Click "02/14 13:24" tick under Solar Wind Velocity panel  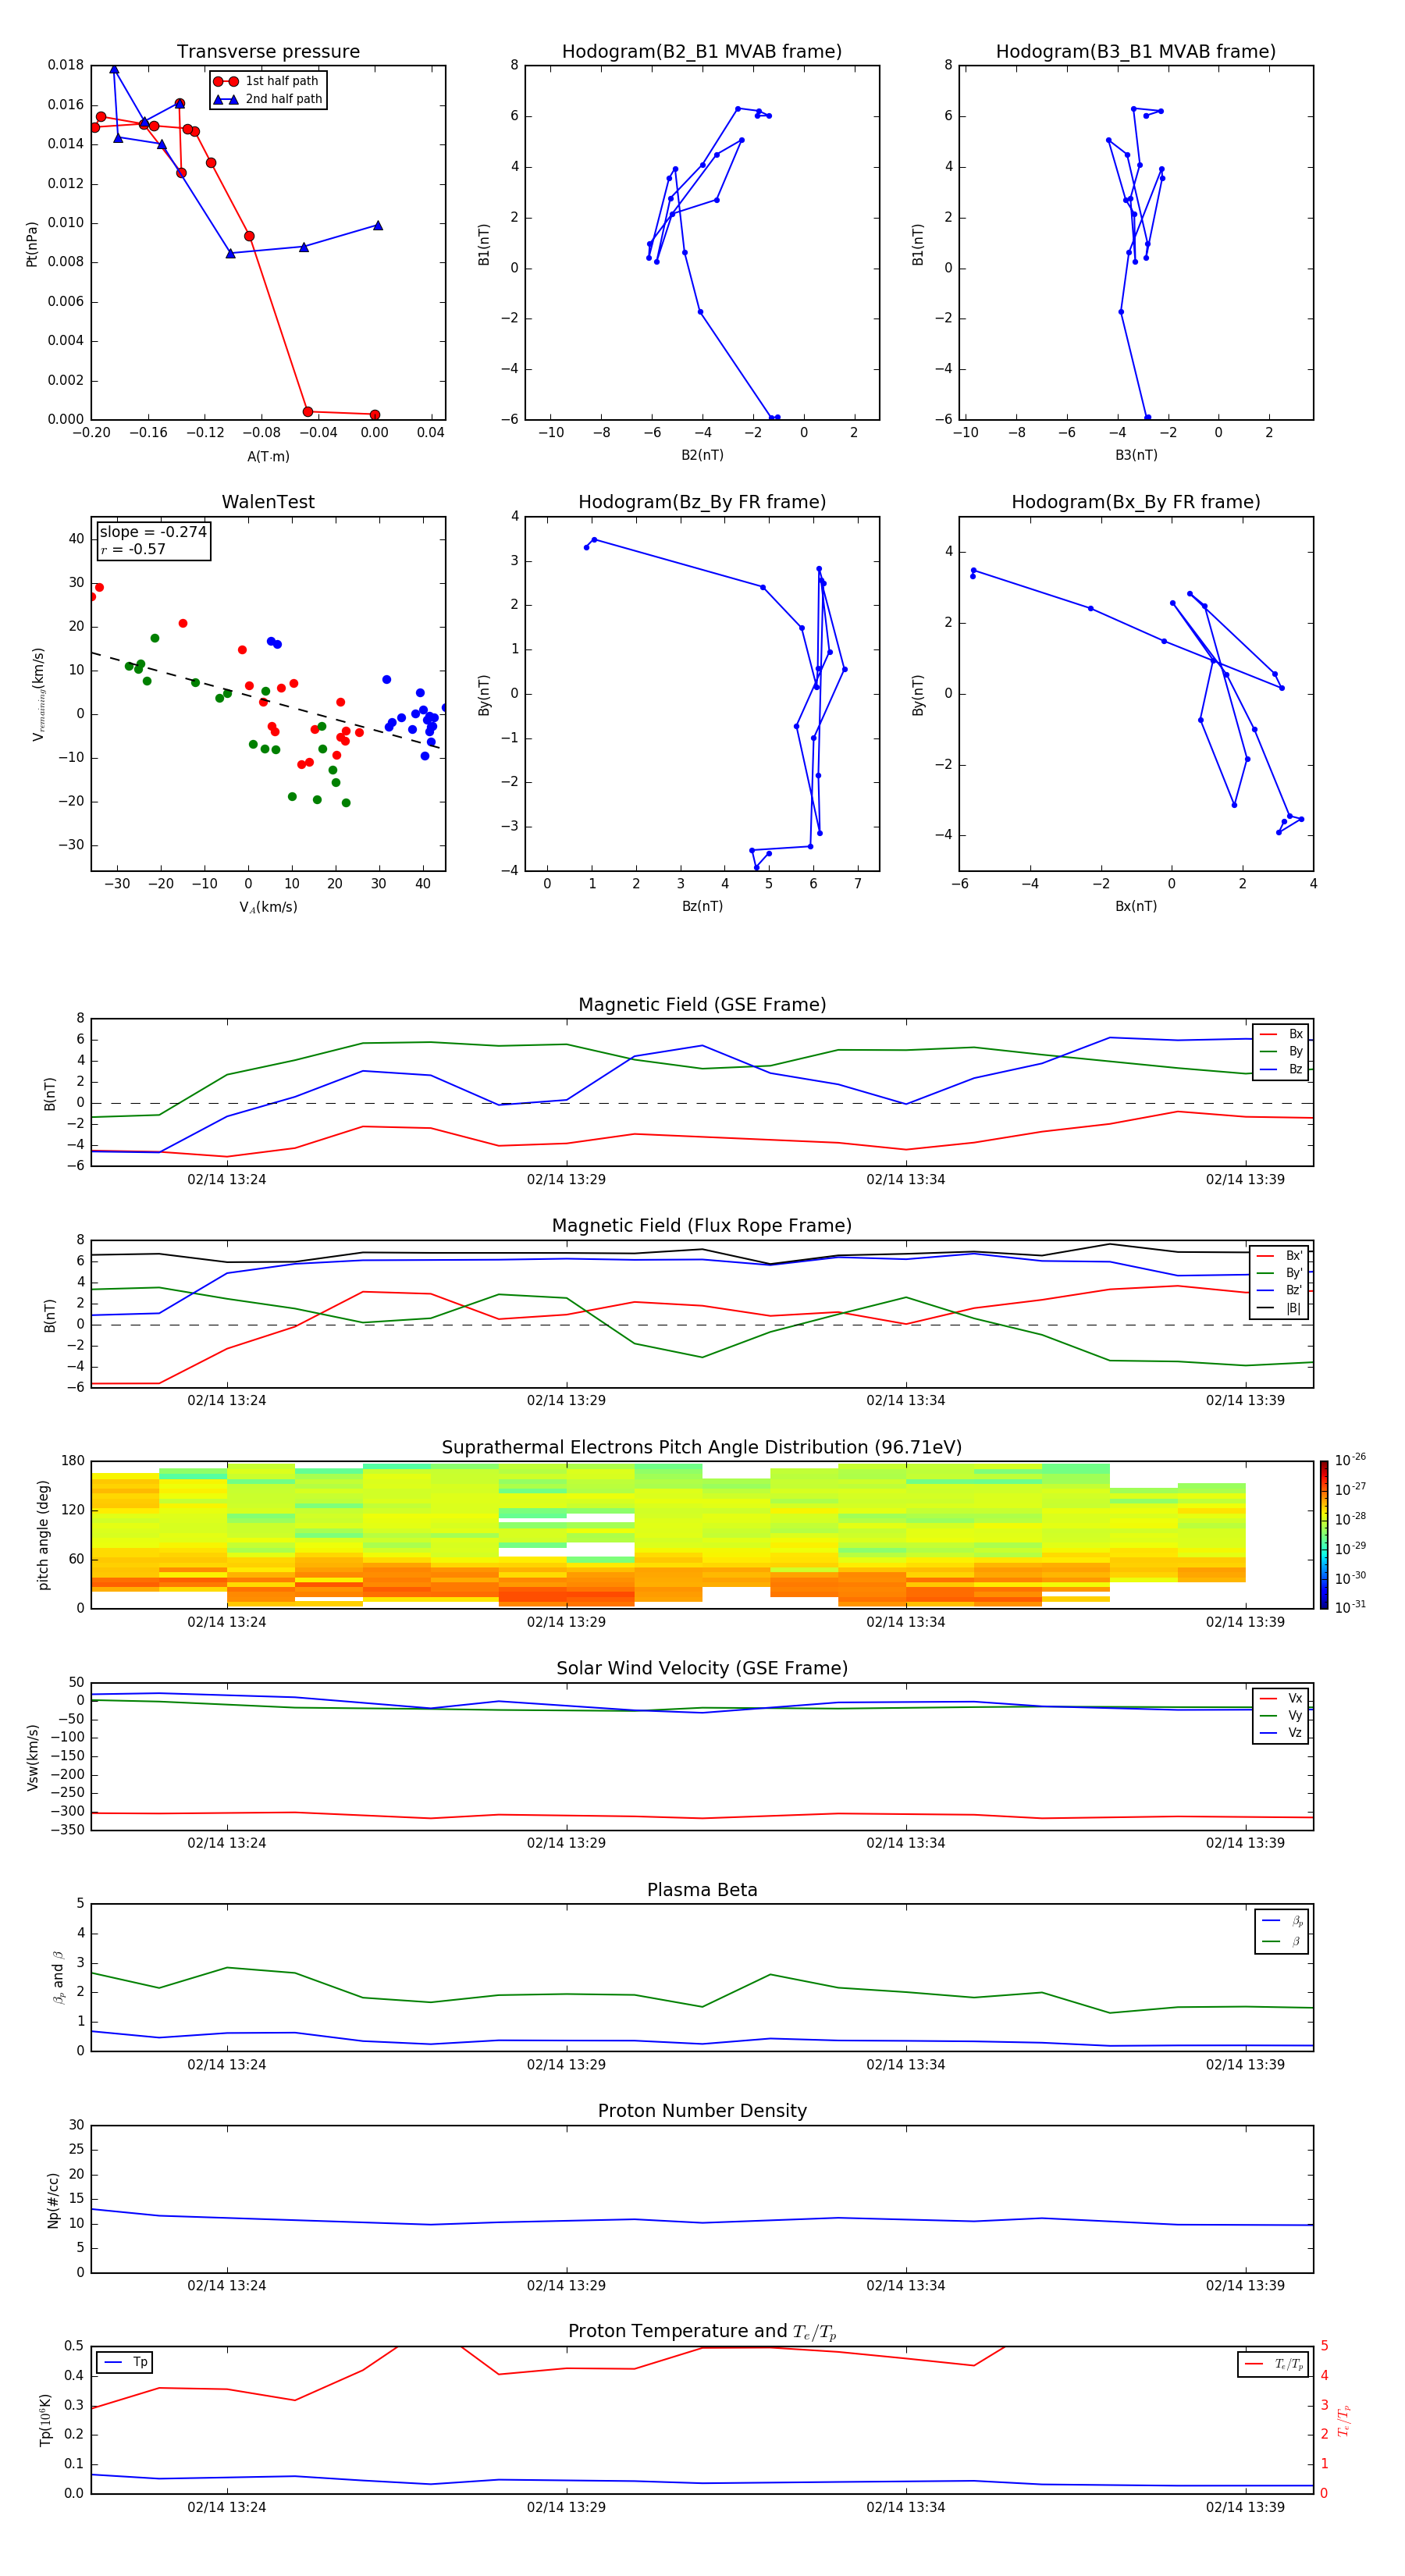[x=227, y=1843]
